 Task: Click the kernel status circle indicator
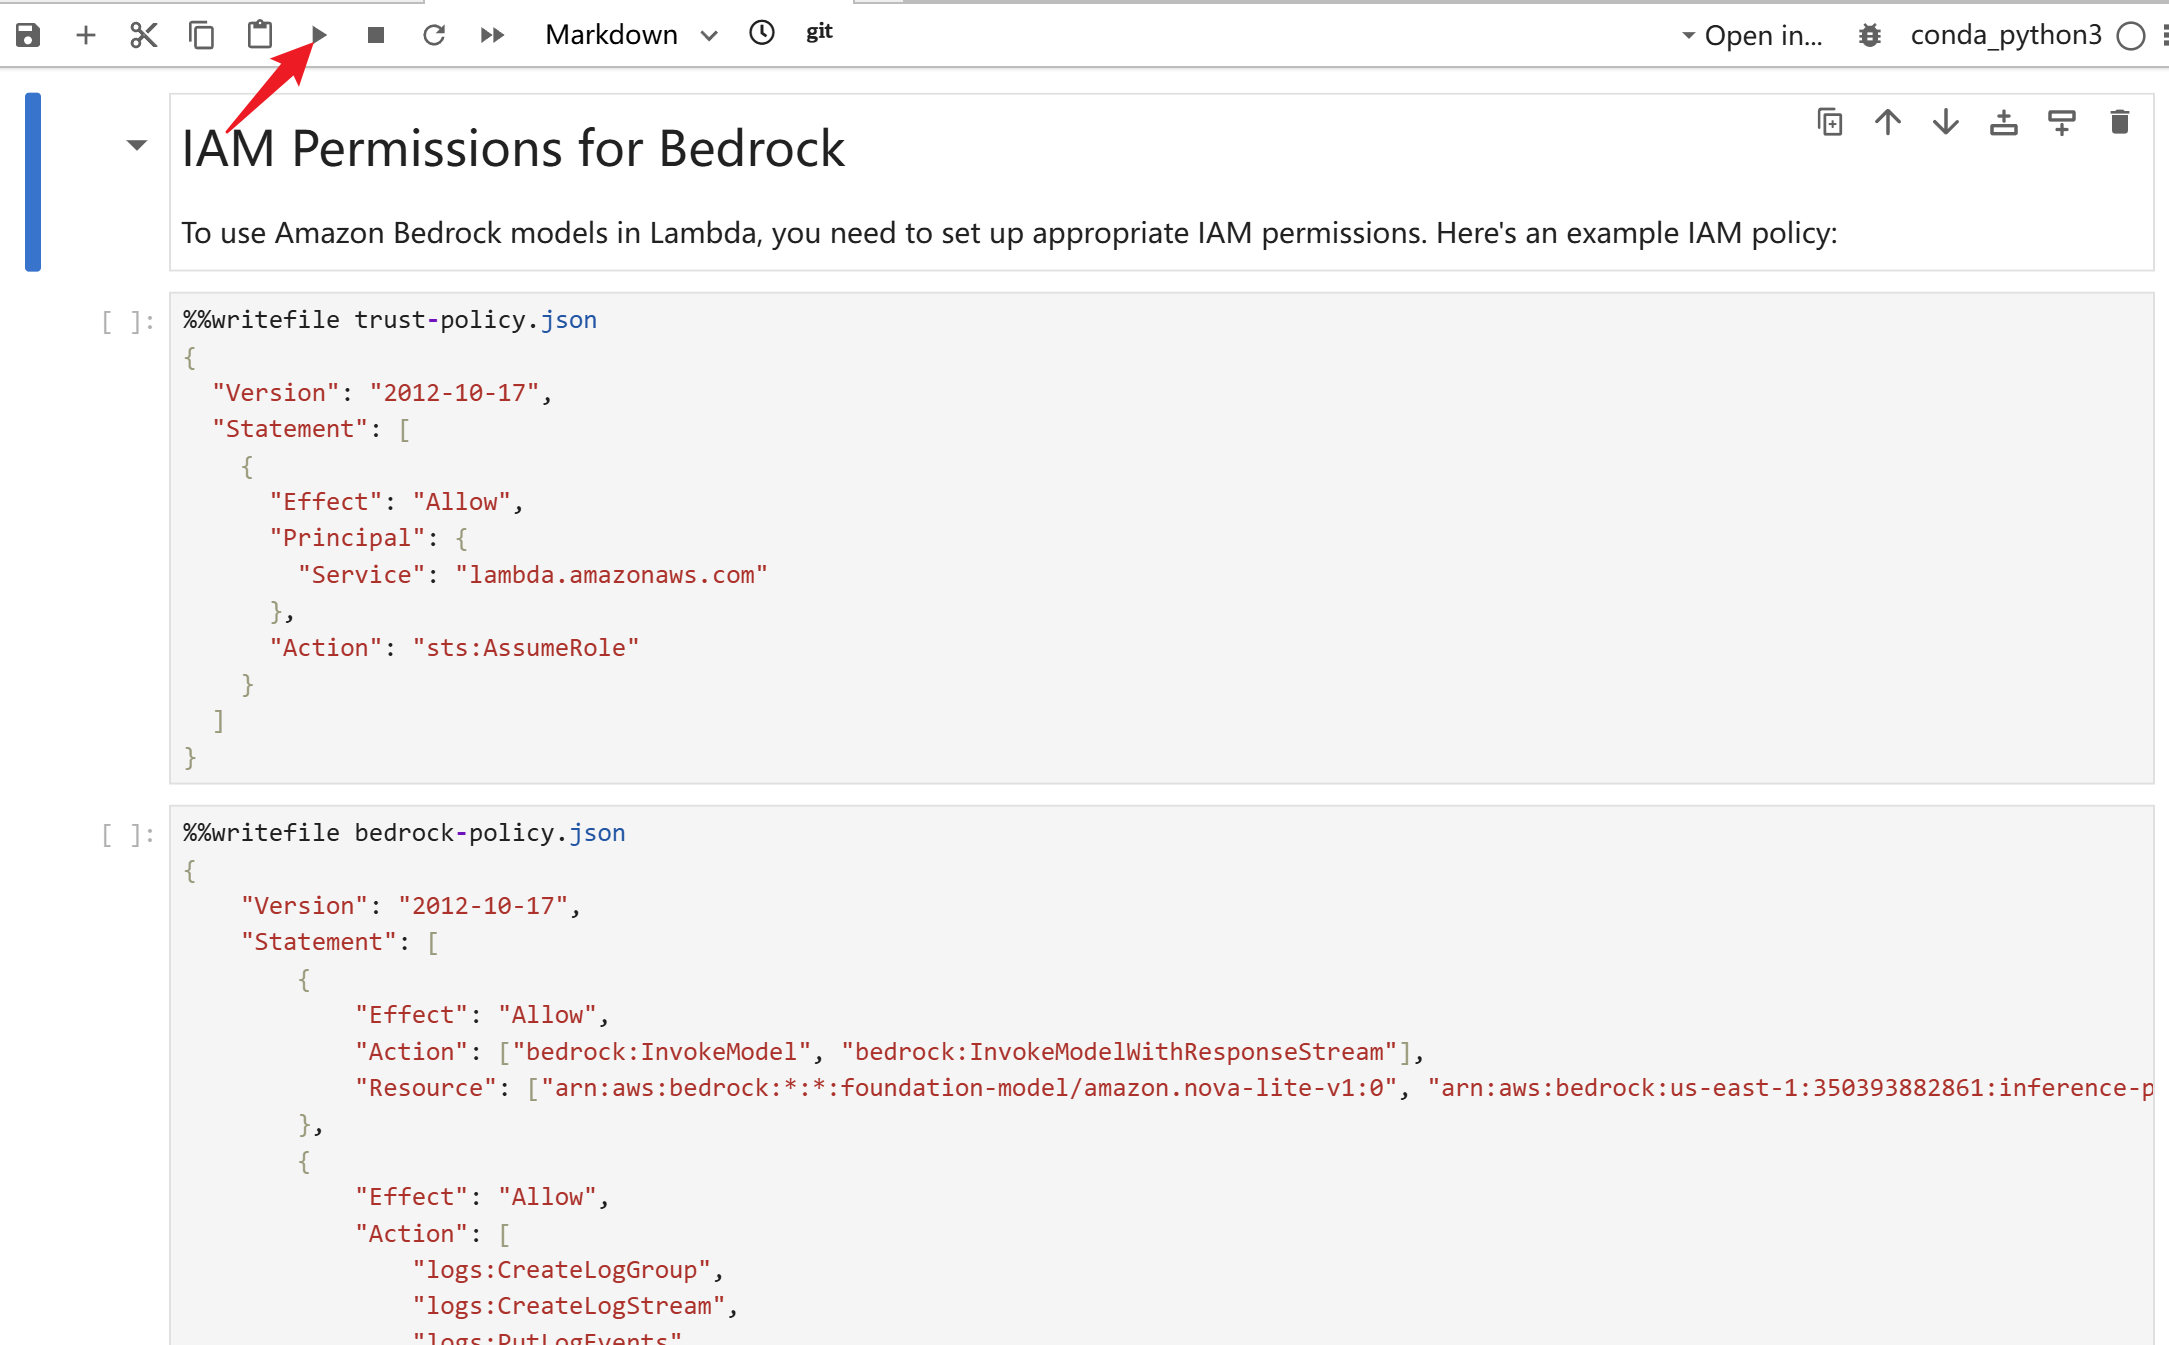[2131, 36]
